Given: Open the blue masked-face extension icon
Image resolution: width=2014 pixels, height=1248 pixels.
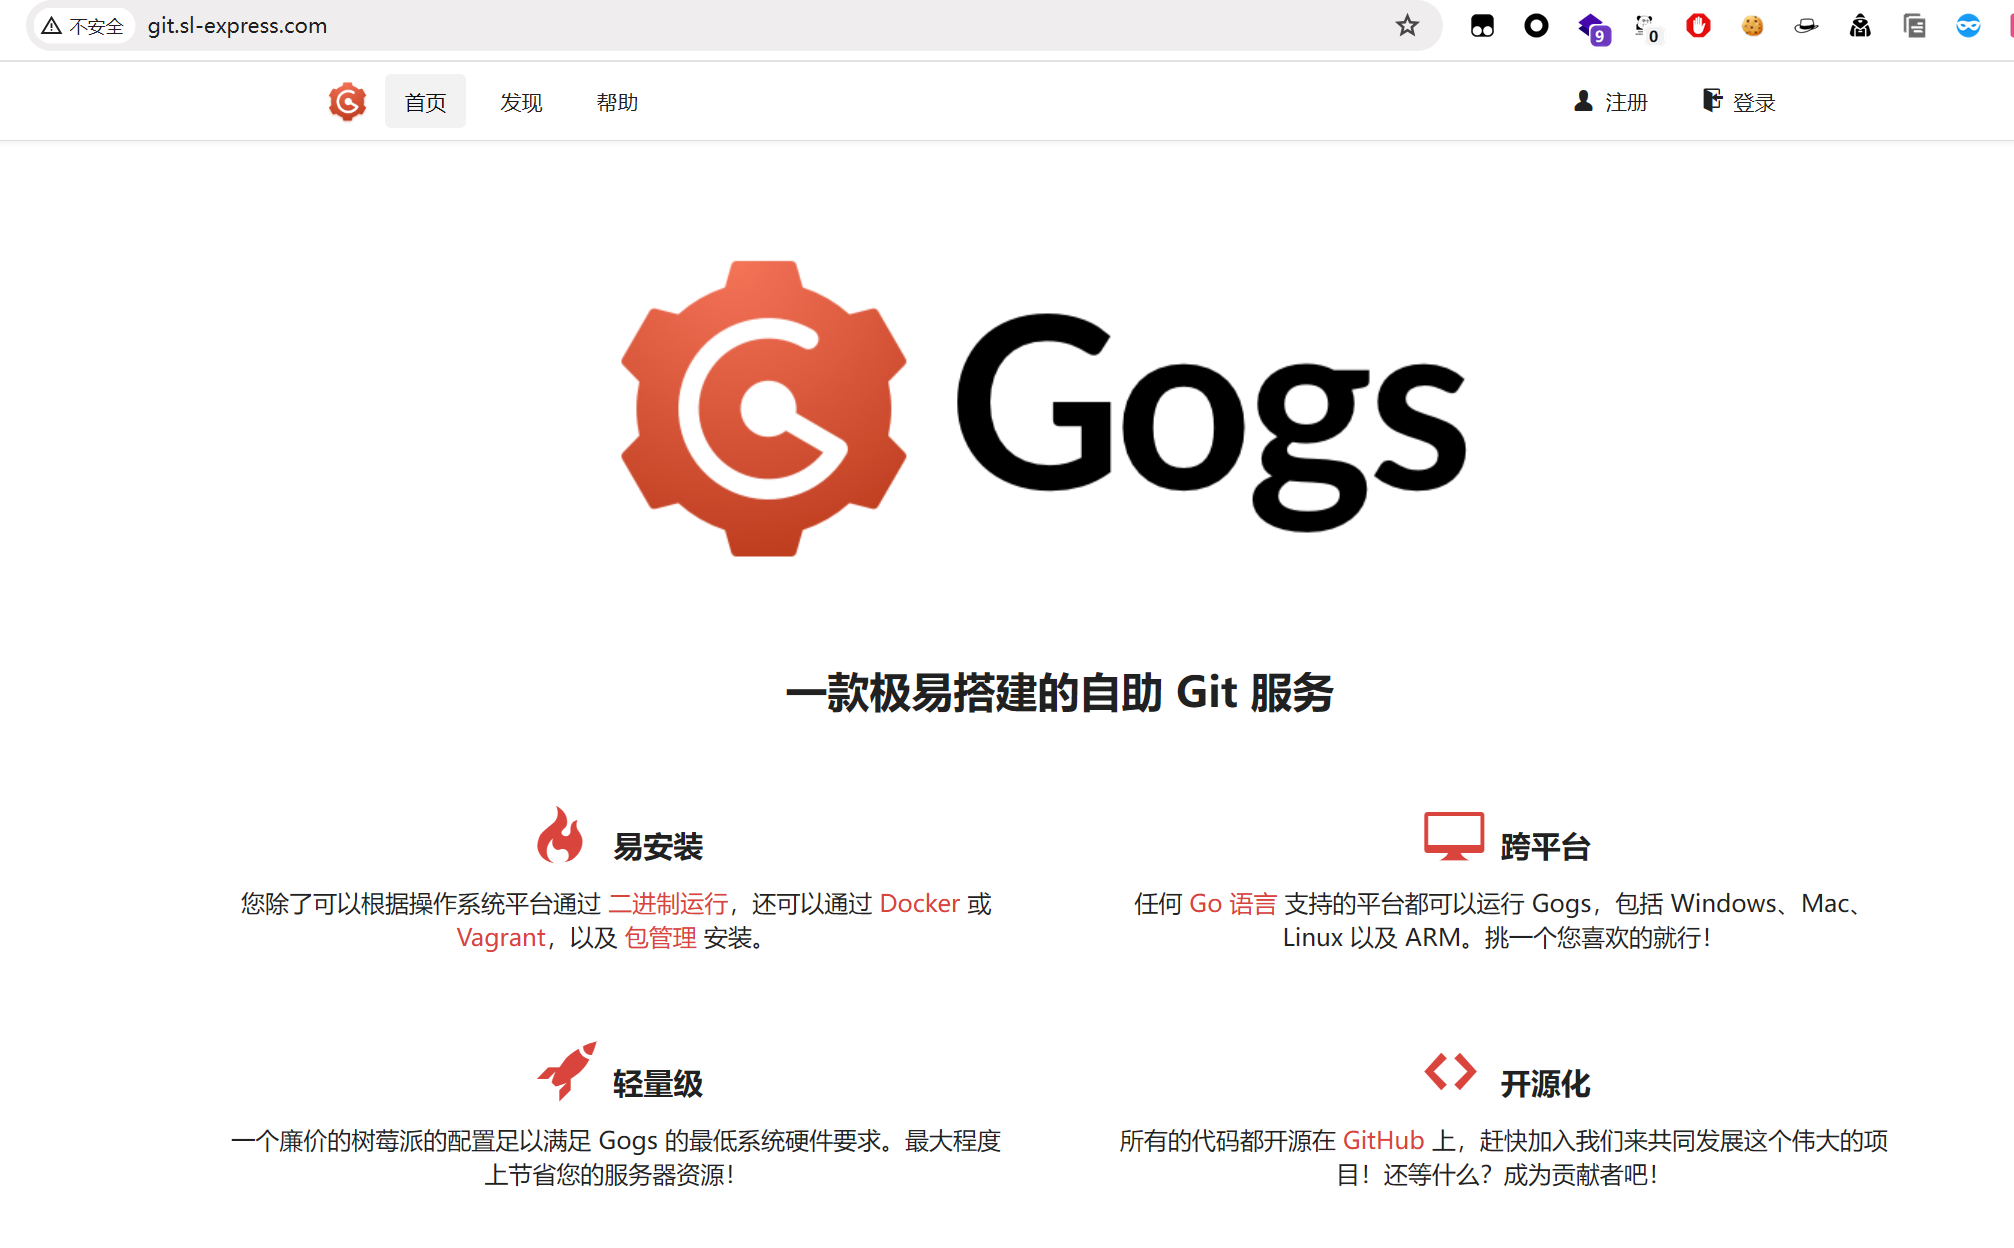Looking at the screenshot, I should click(x=1968, y=26).
